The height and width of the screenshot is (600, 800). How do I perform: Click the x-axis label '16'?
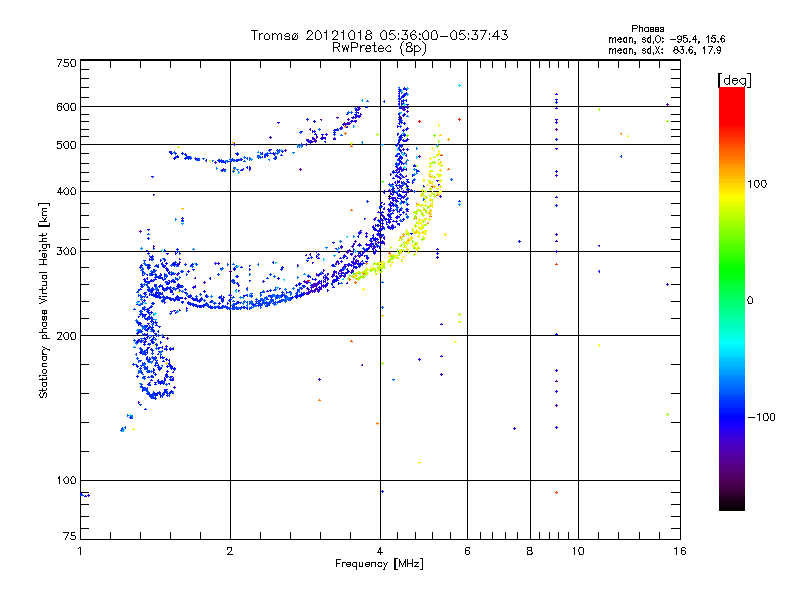pyautogui.click(x=680, y=551)
